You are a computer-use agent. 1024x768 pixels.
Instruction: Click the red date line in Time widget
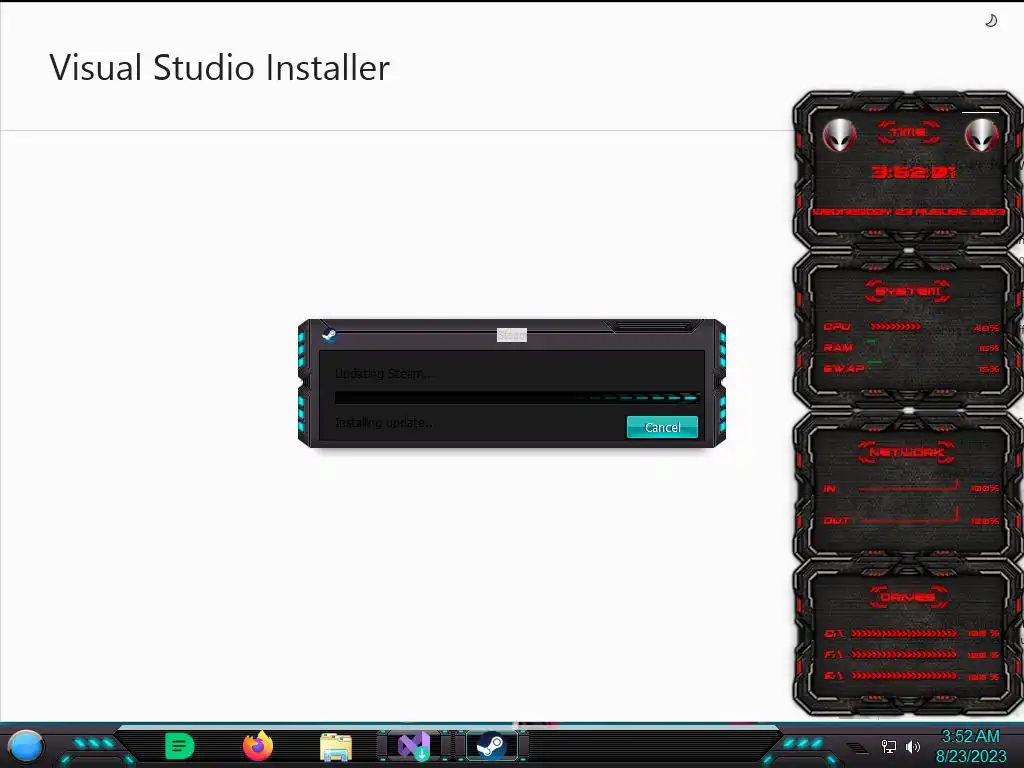click(x=908, y=212)
